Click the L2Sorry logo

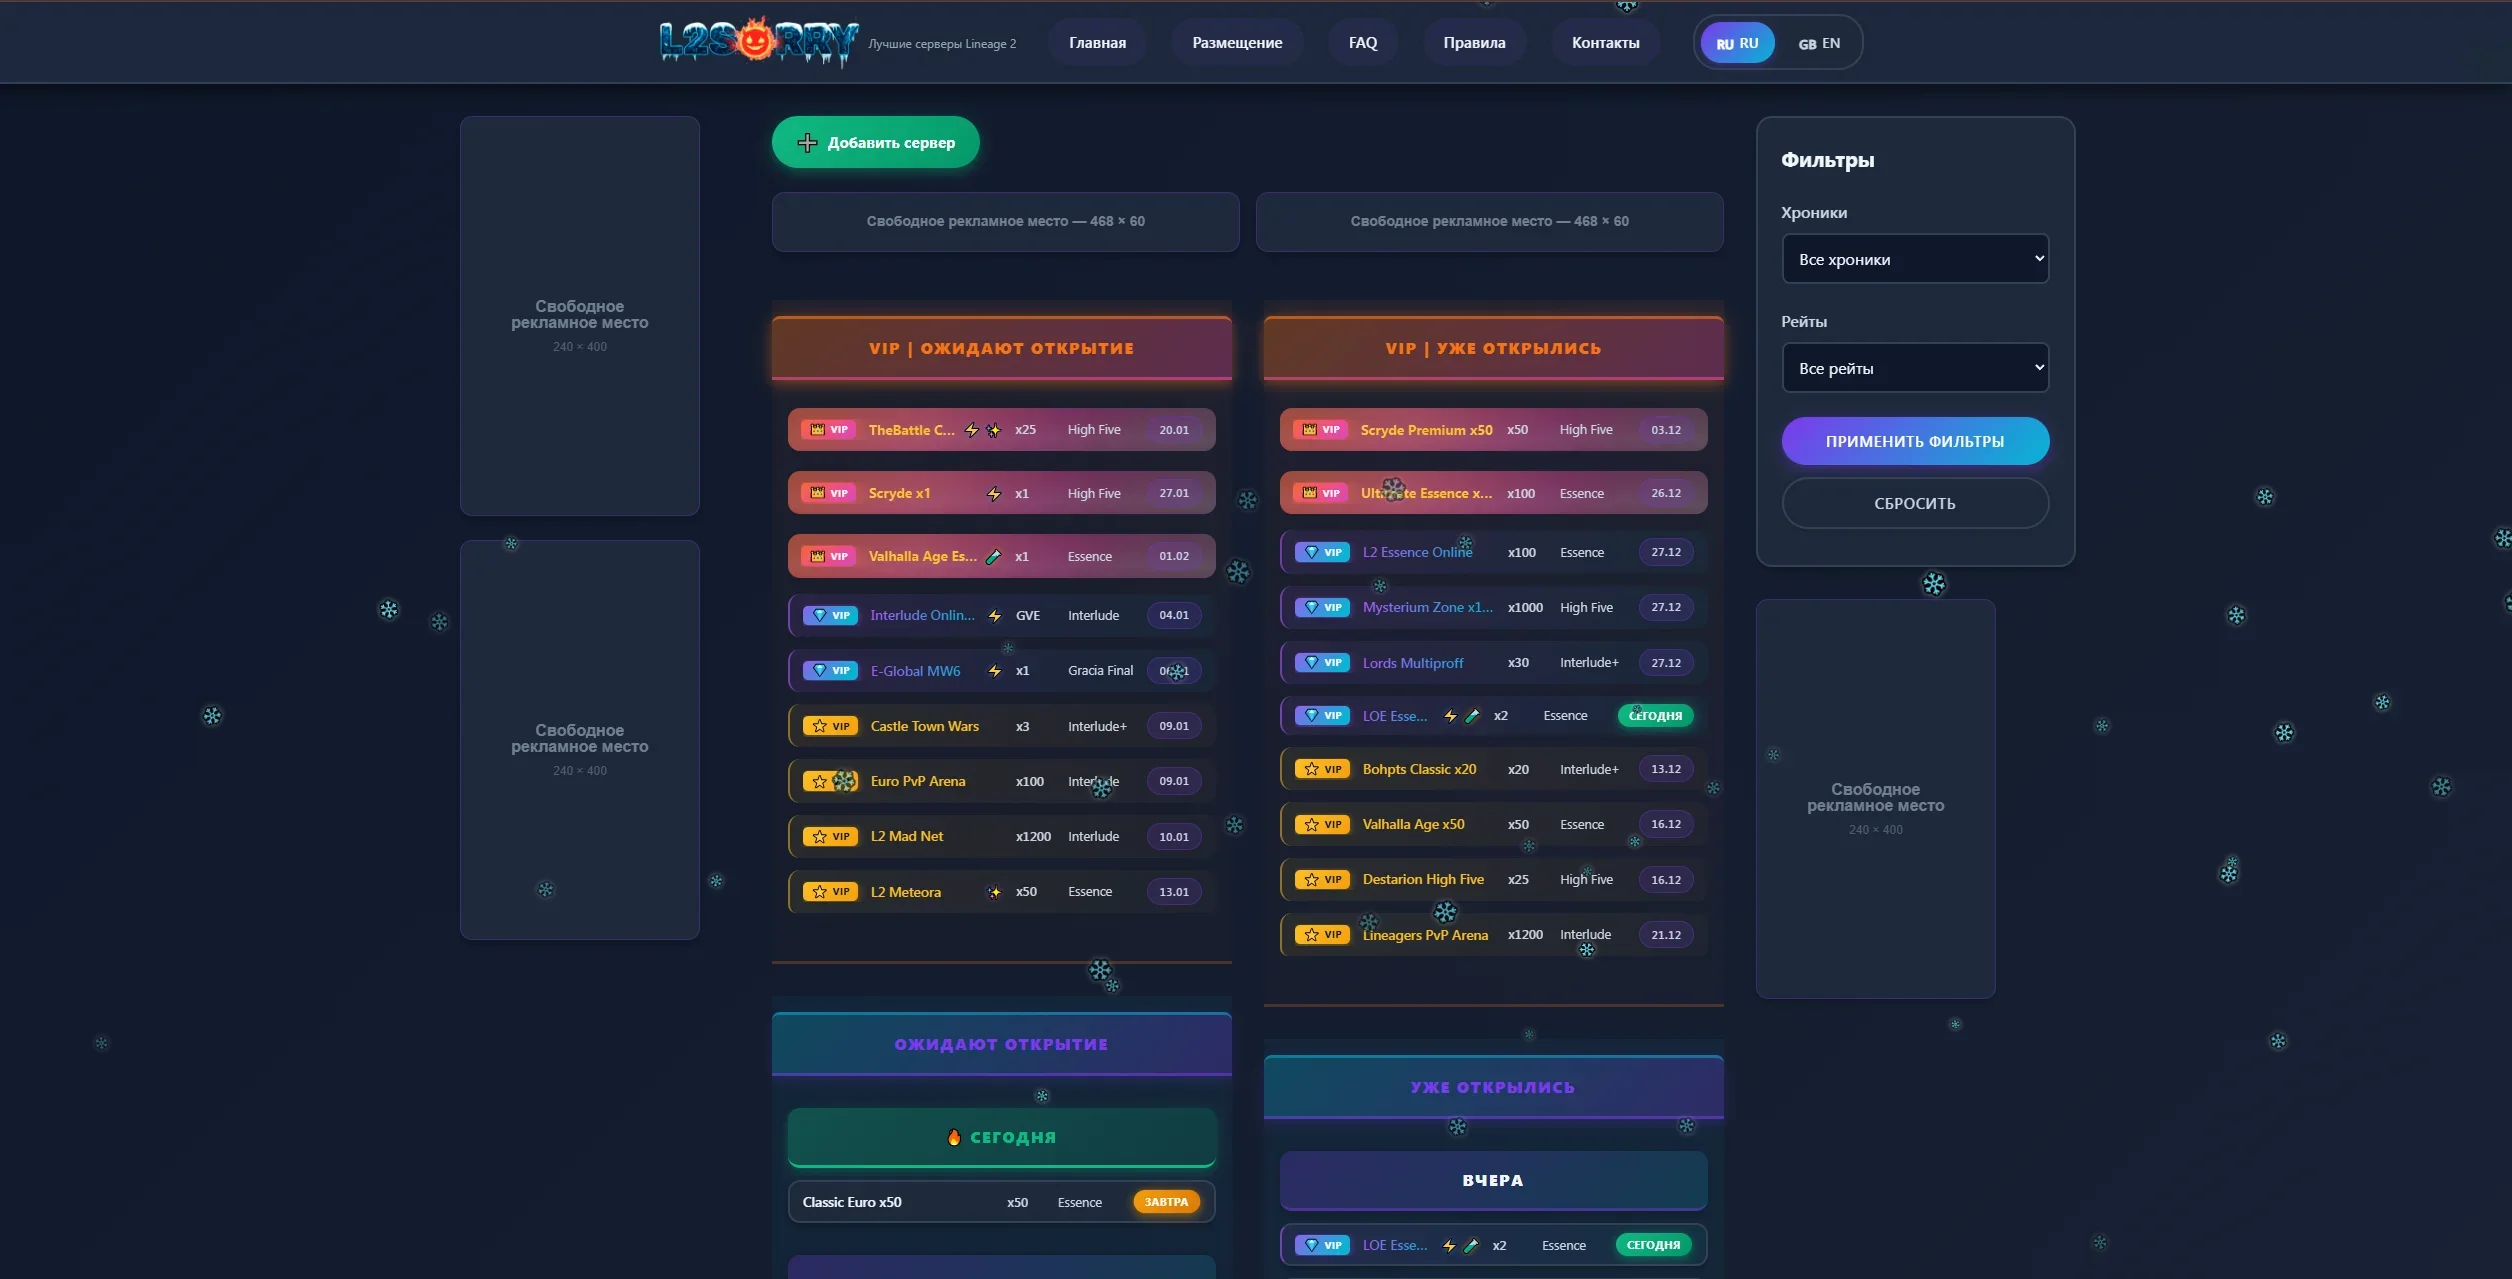point(759,42)
